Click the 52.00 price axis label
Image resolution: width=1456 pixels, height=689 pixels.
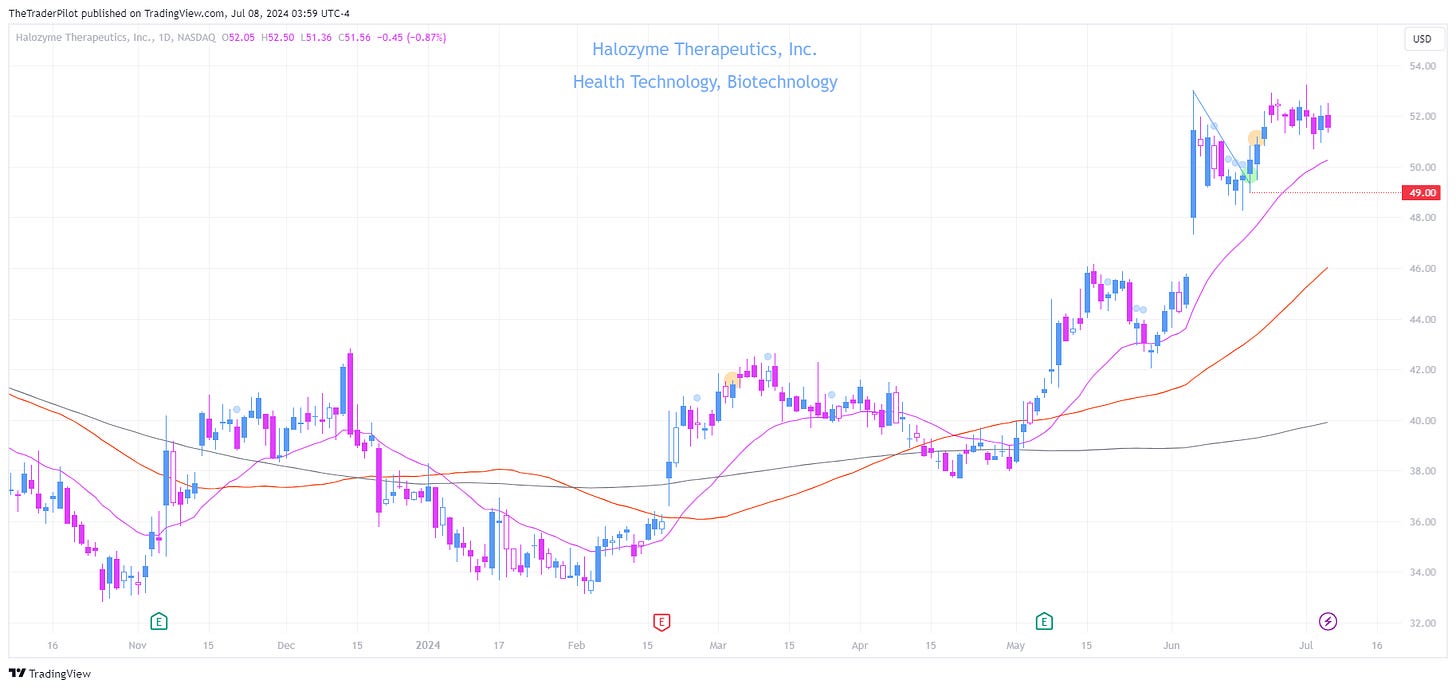pyautogui.click(x=1423, y=116)
